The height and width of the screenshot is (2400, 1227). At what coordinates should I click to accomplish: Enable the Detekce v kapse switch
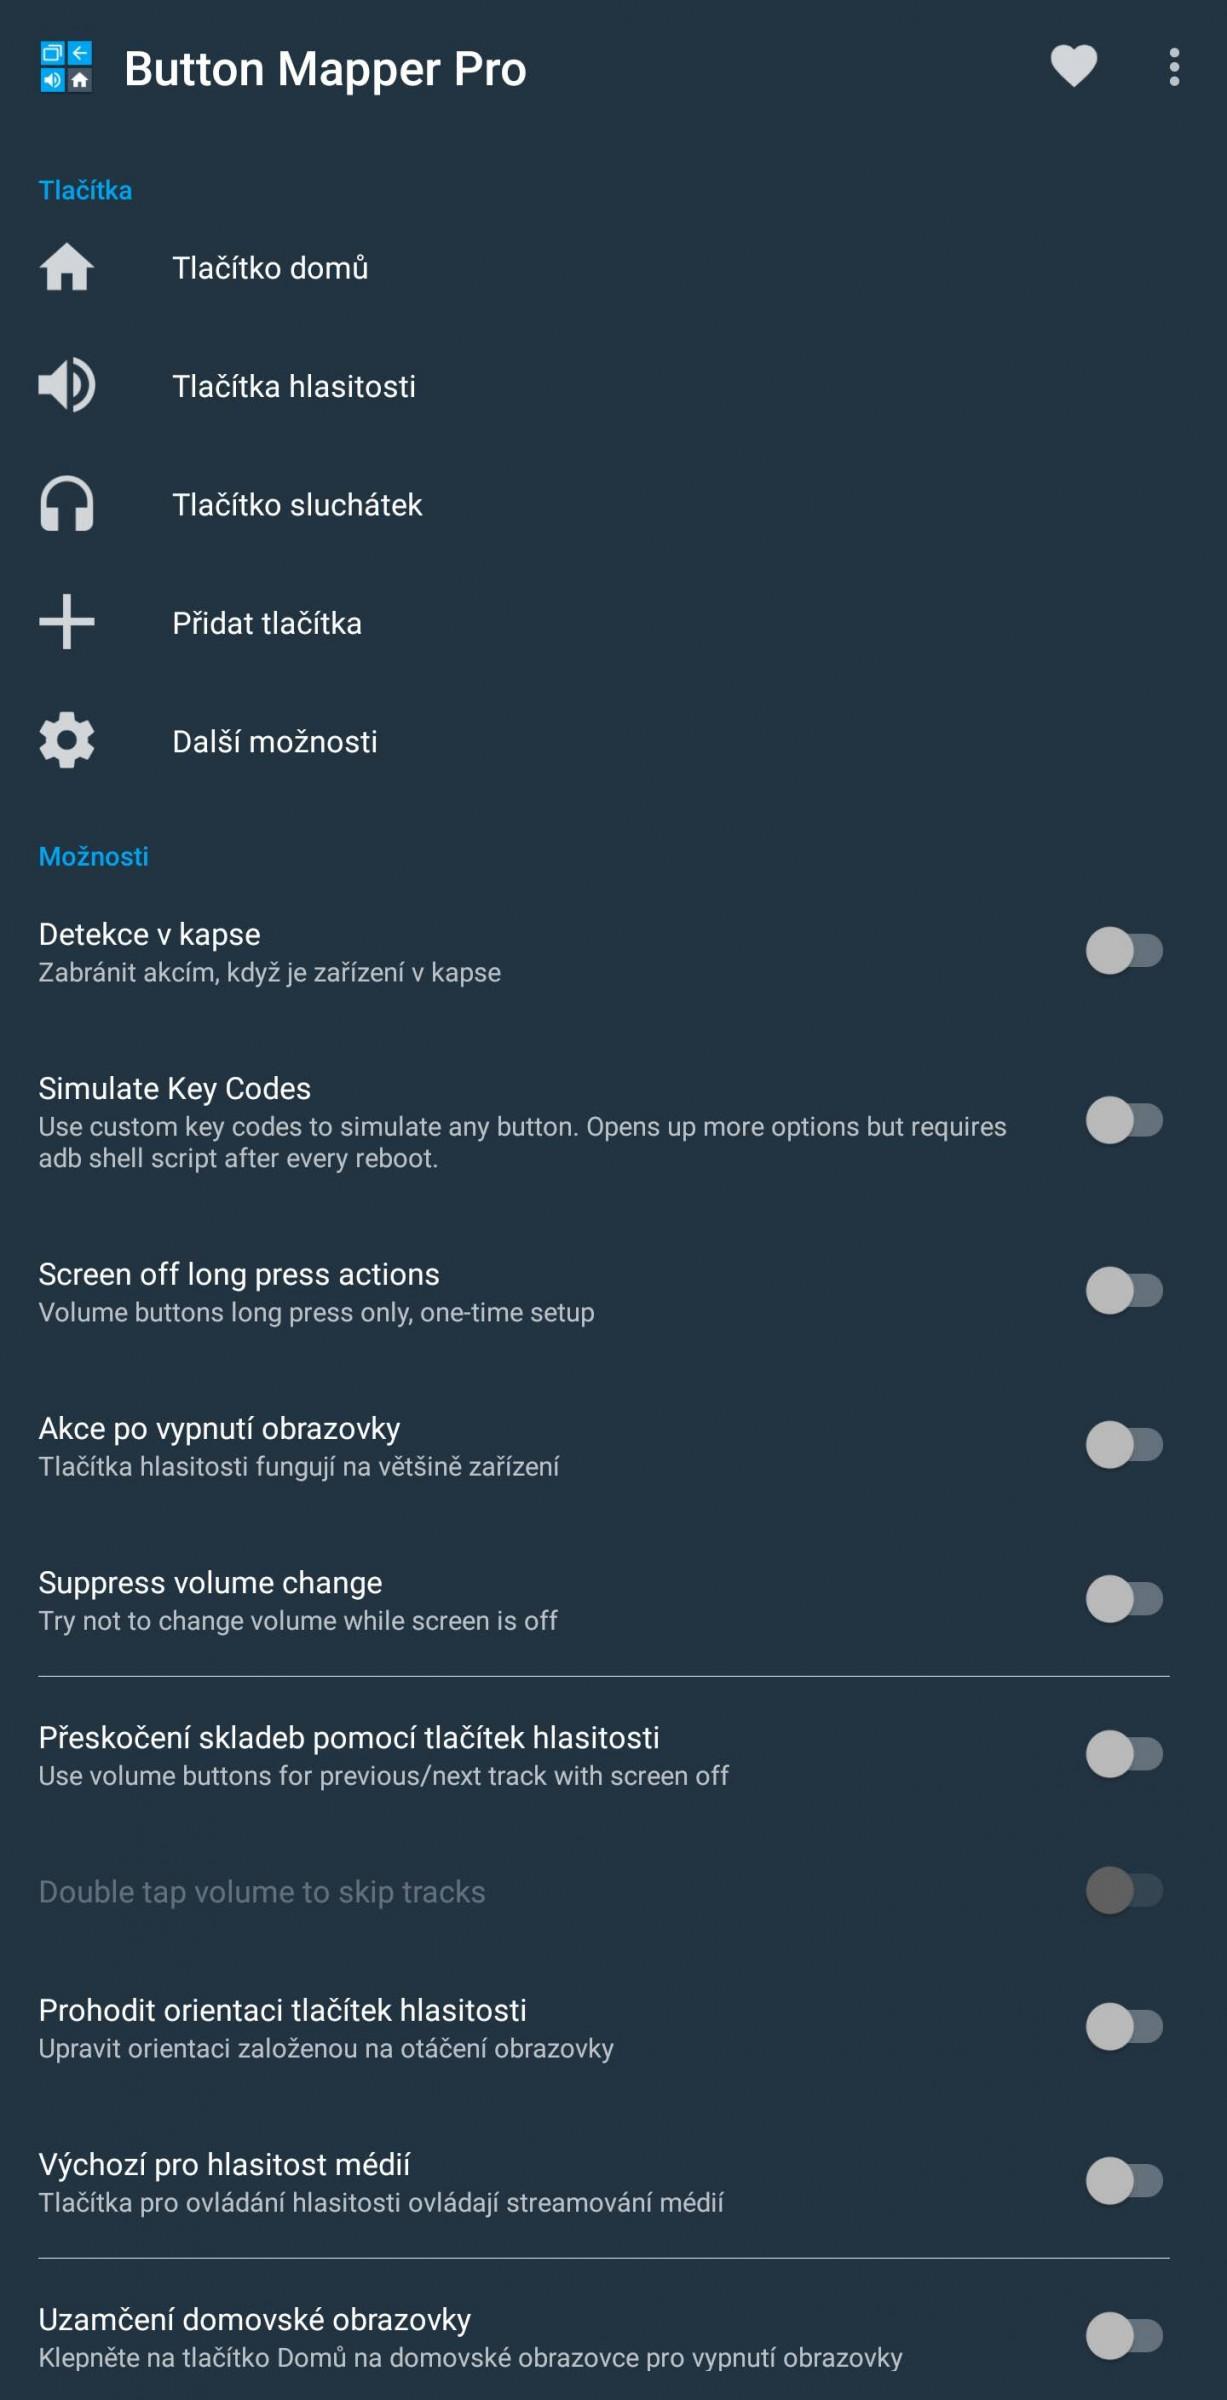1125,950
